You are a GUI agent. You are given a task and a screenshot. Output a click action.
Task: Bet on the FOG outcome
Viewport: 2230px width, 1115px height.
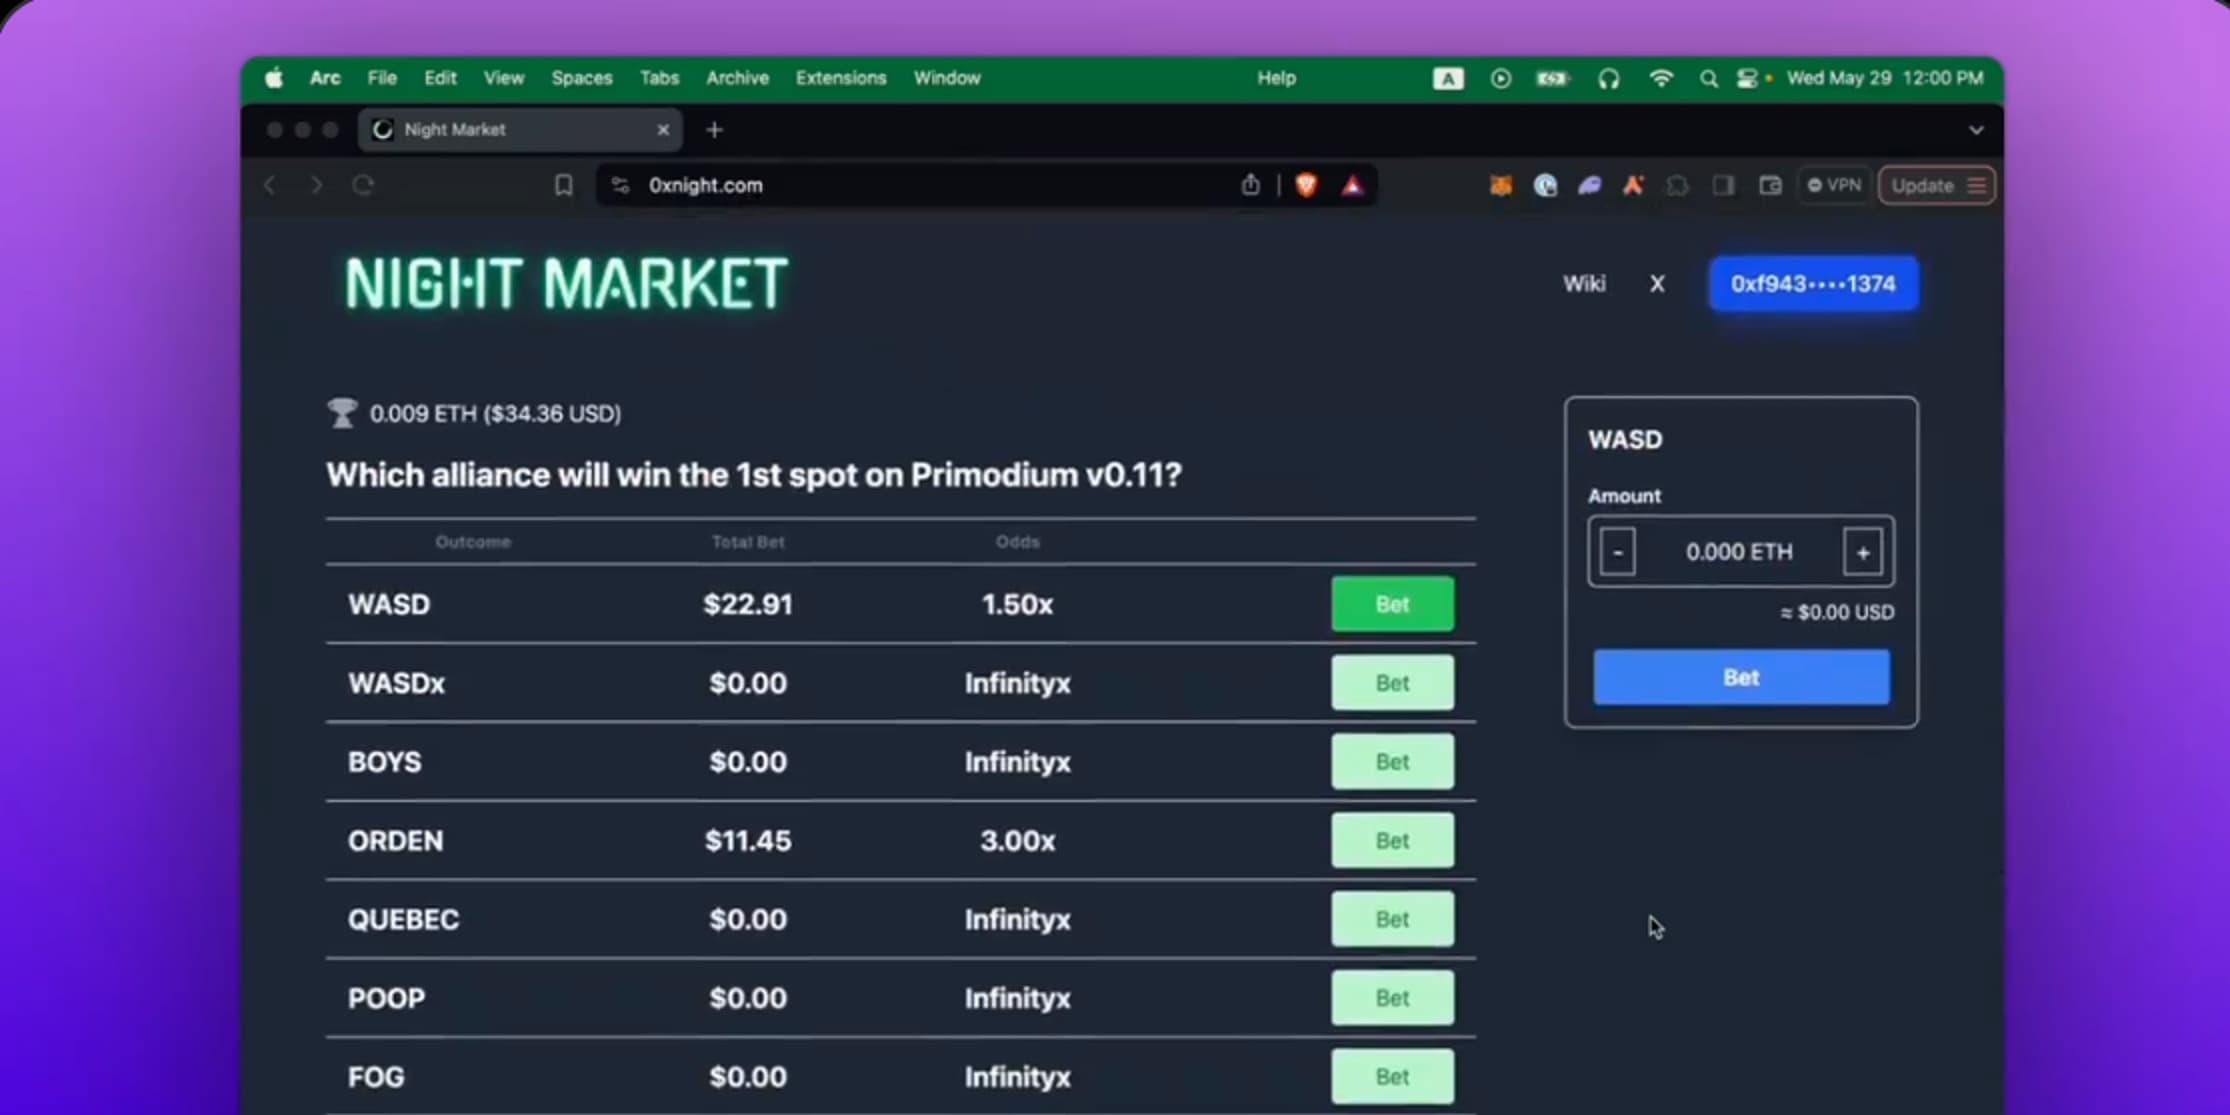(1392, 1077)
